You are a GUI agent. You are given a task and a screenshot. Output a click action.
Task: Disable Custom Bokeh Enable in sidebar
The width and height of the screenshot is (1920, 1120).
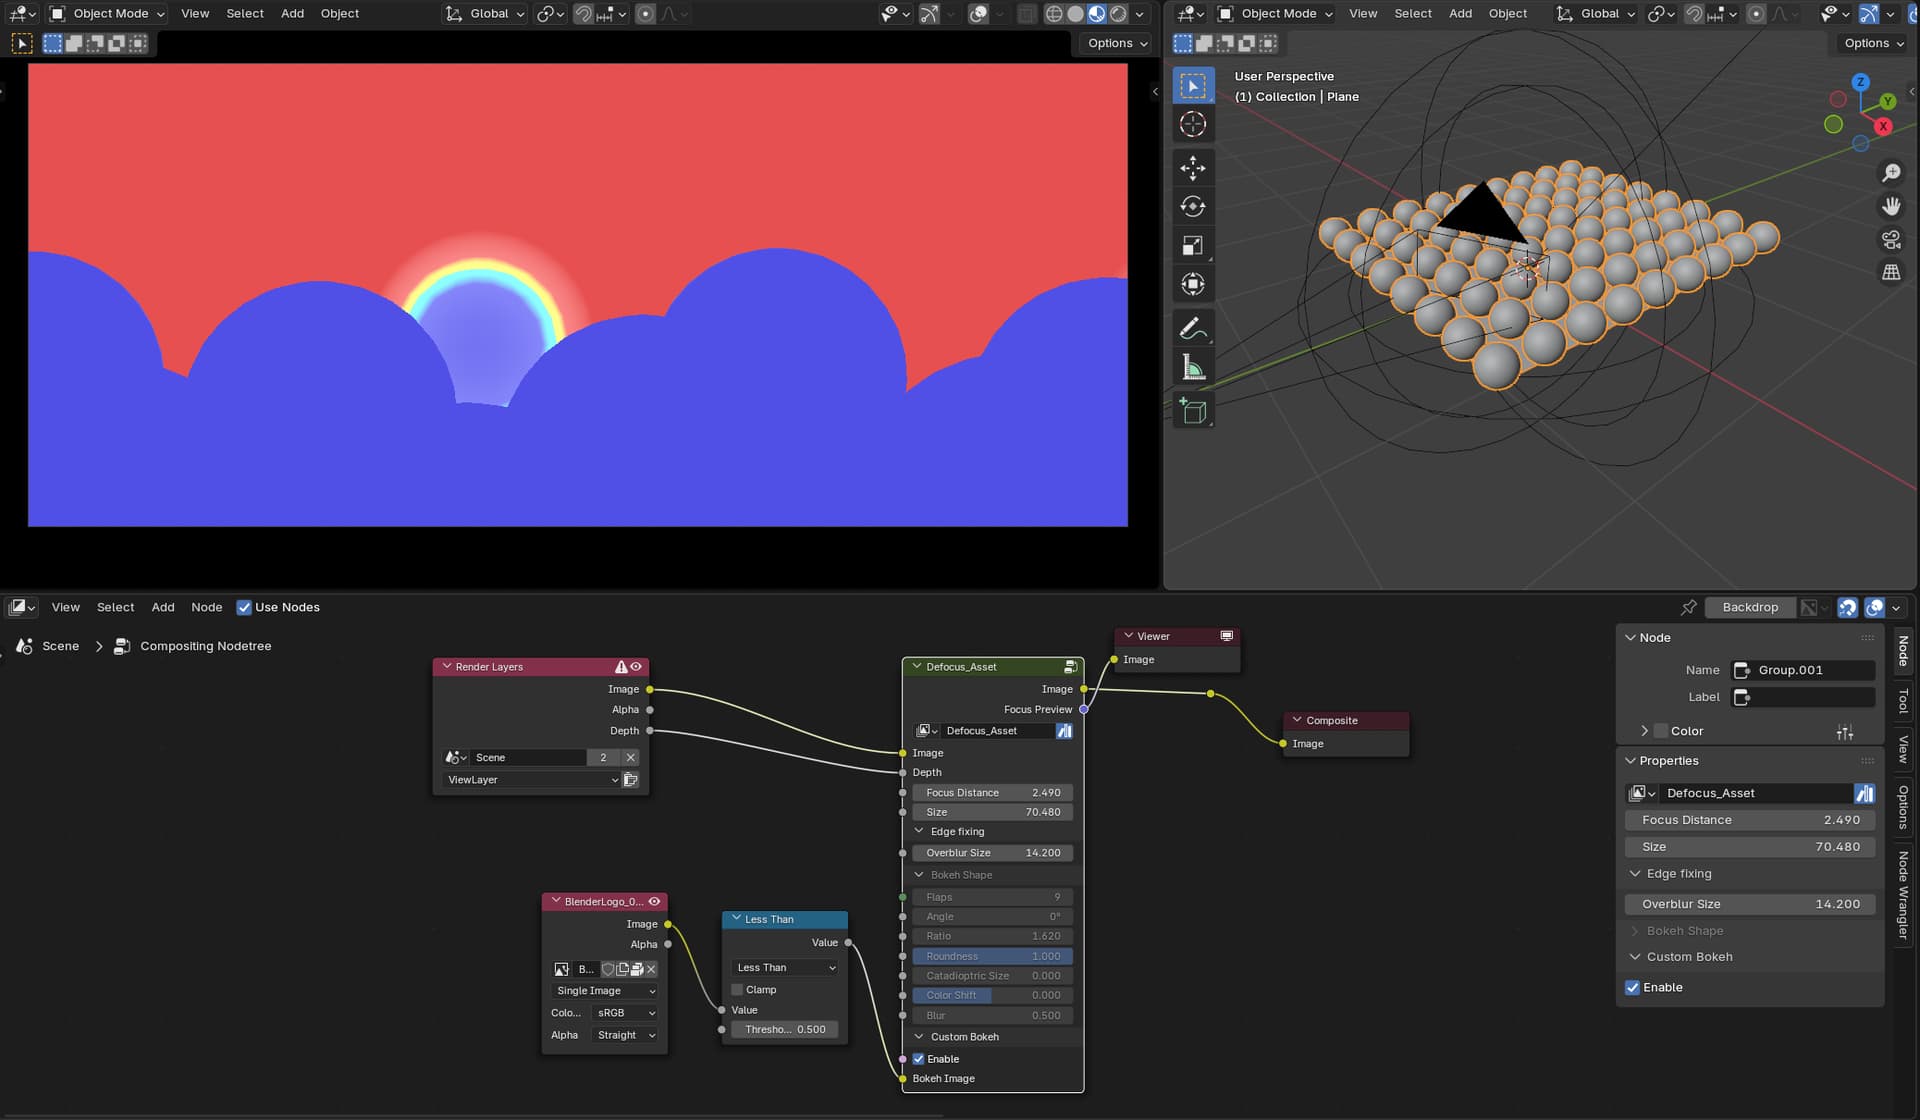click(1633, 987)
